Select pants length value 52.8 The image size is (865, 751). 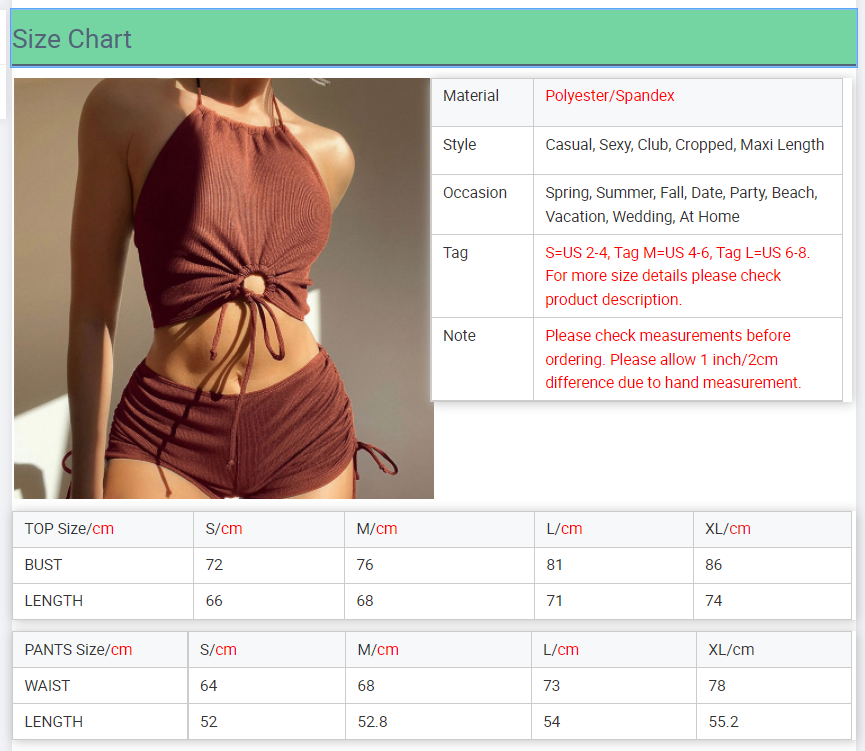point(372,722)
